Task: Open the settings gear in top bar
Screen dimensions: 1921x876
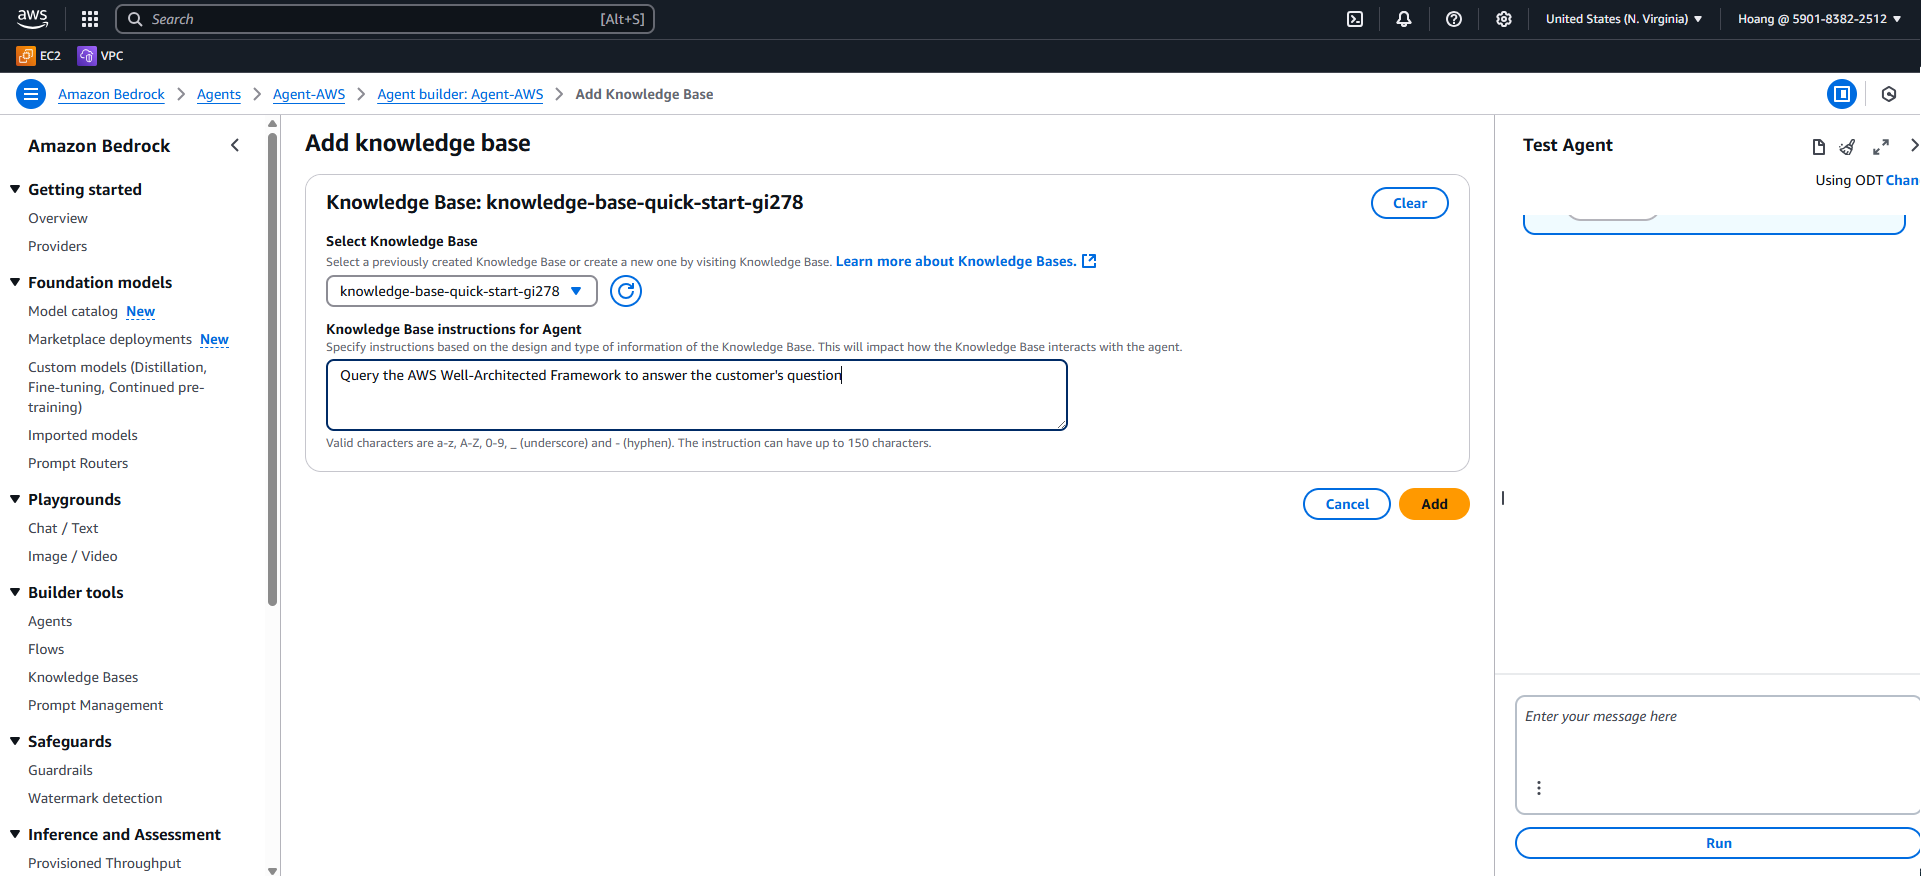Action: [1504, 19]
